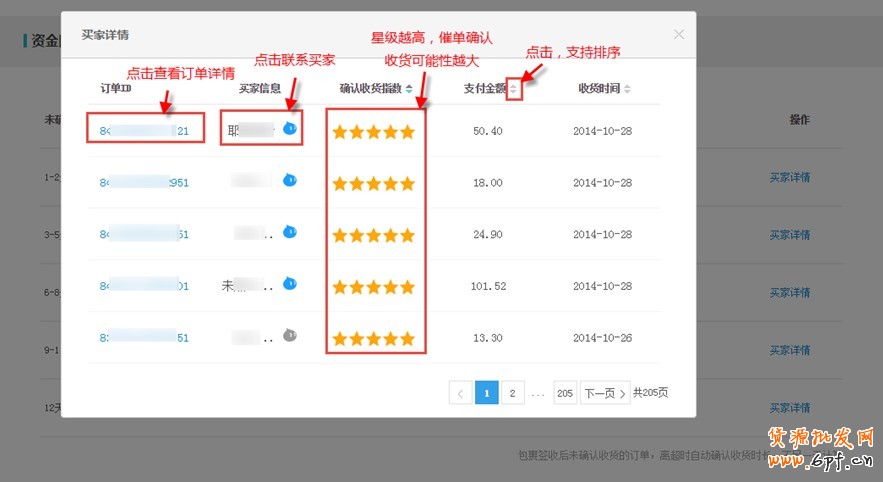Click the 24.90 payment amount
The height and width of the screenshot is (482, 883).
488,234
